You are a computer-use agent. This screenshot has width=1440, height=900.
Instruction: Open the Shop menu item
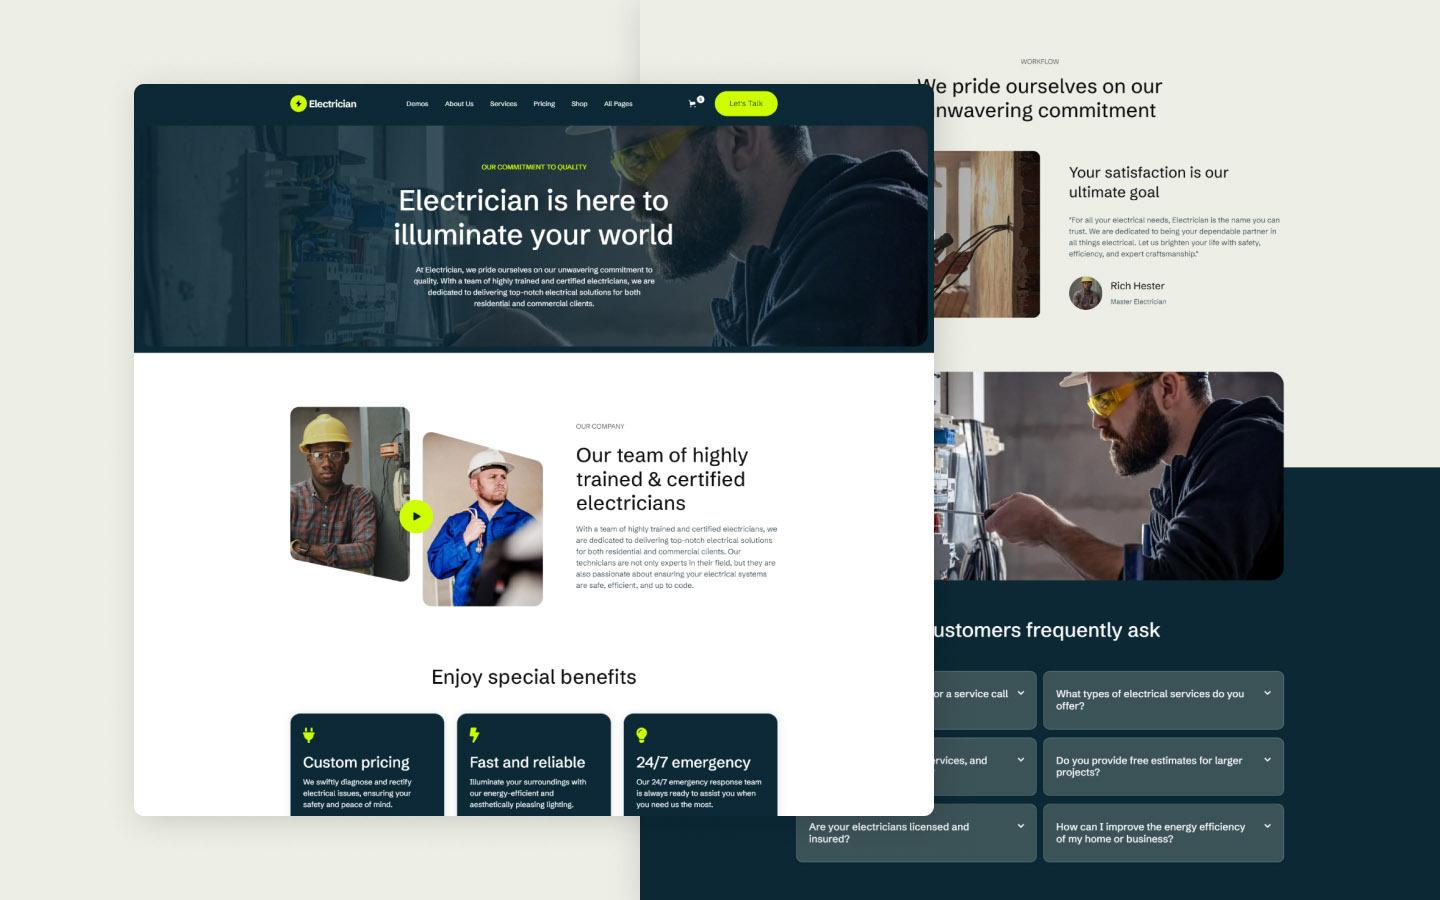click(x=579, y=104)
